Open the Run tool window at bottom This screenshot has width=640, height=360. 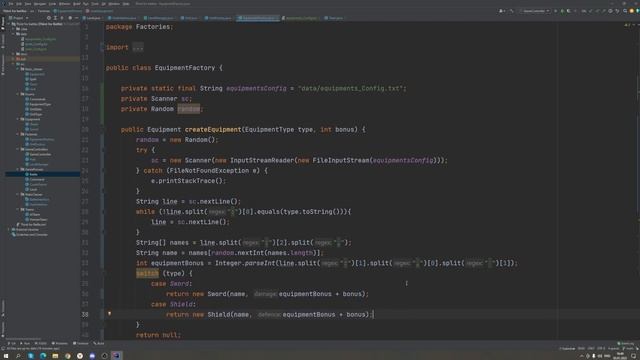point(25,343)
